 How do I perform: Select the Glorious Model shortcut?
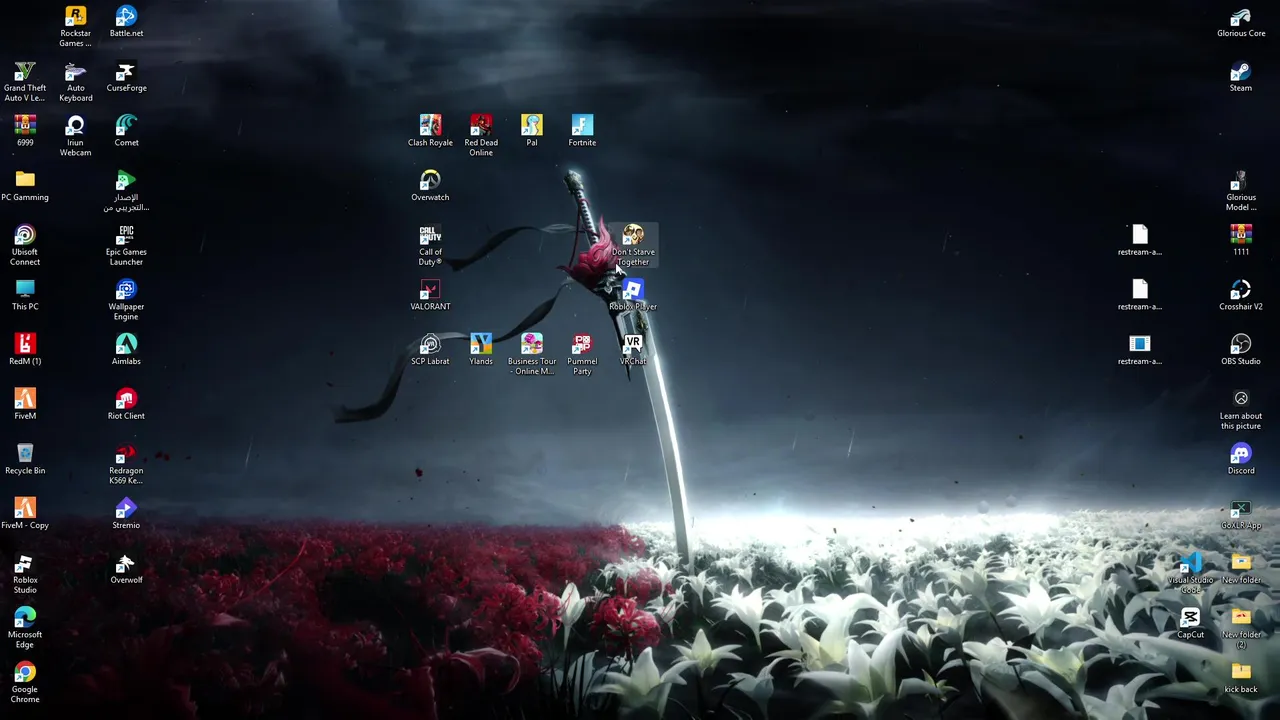pos(1241,190)
